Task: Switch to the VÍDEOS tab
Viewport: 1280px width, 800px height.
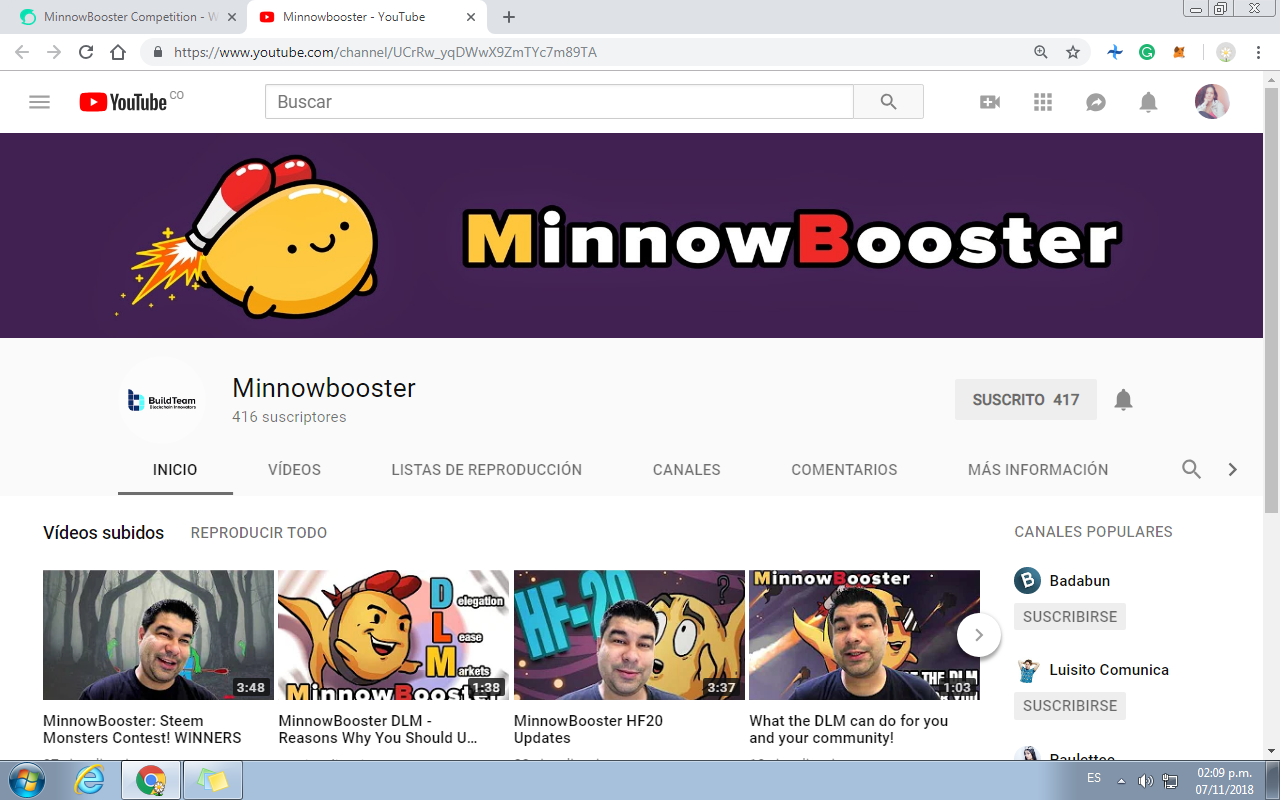Action: 294,469
